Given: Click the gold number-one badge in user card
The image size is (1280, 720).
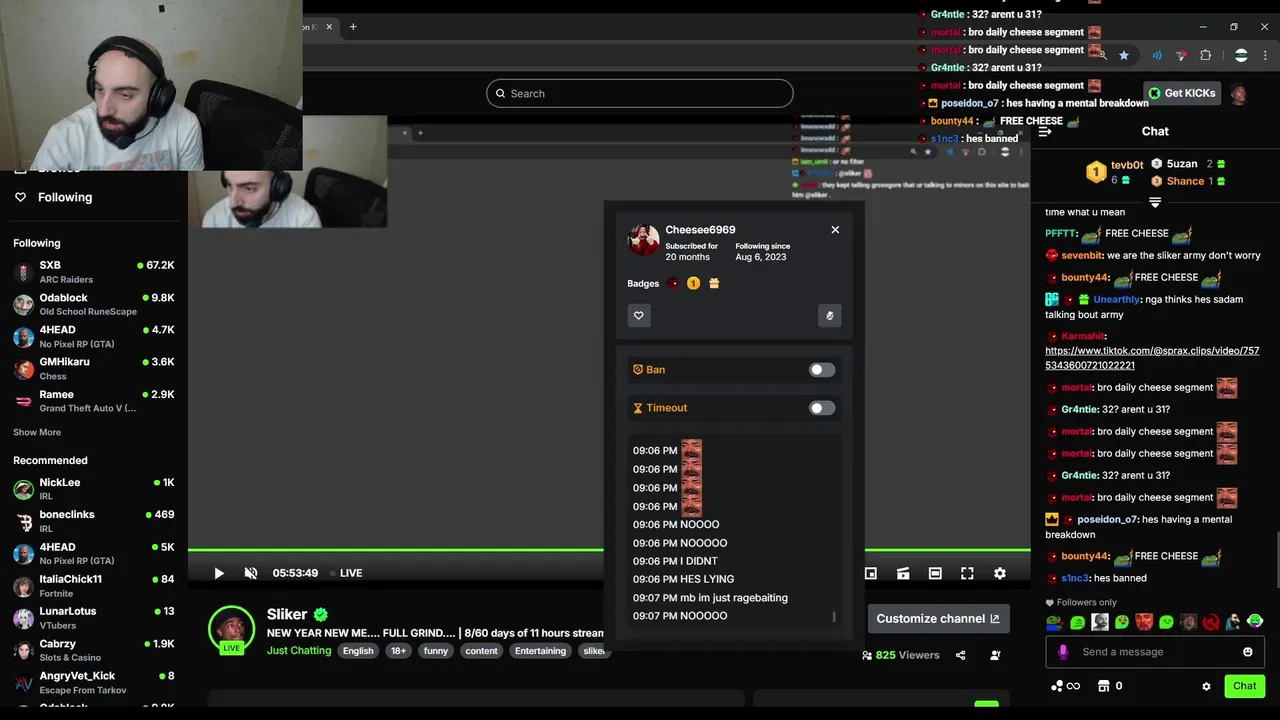Looking at the screenshot, I should pos(693,284).
